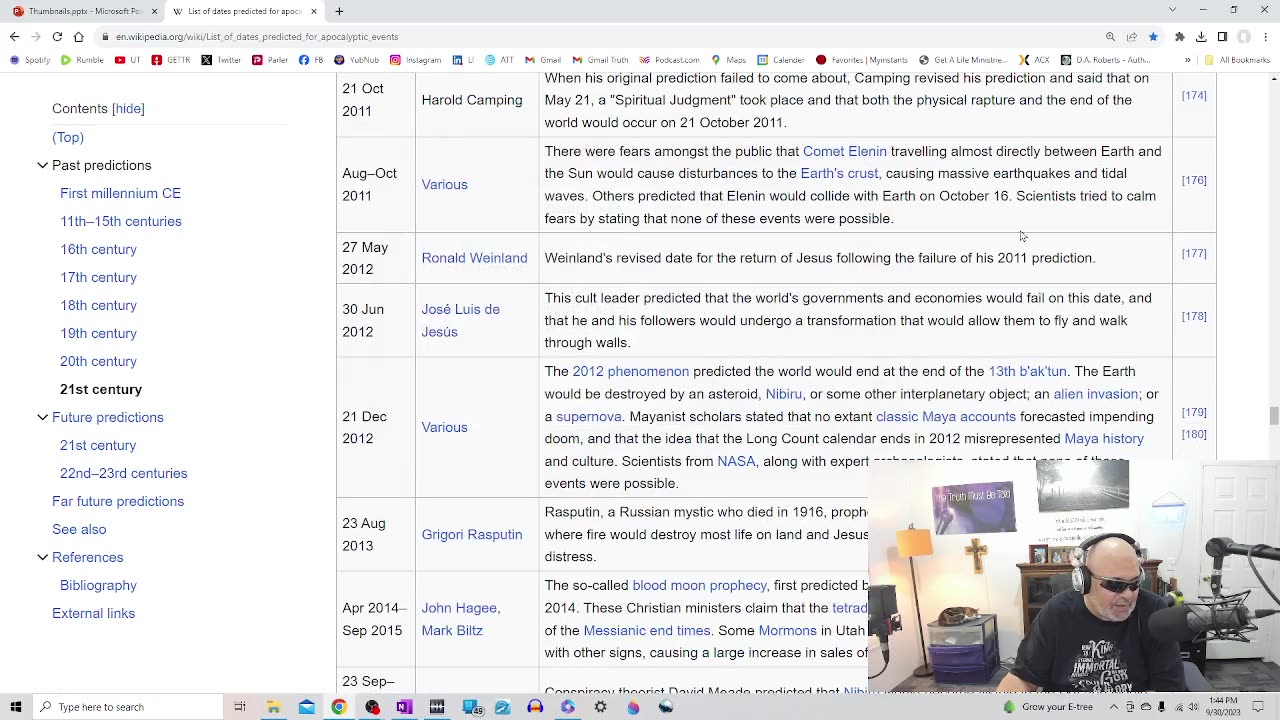The image size is (1280, 720).
Task: Jump to First millennium CE section
Action: tap(120, 193)
